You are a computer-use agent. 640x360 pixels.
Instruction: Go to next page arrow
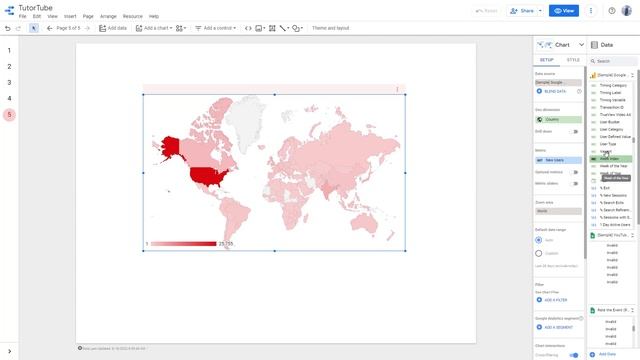pos(87,28)
